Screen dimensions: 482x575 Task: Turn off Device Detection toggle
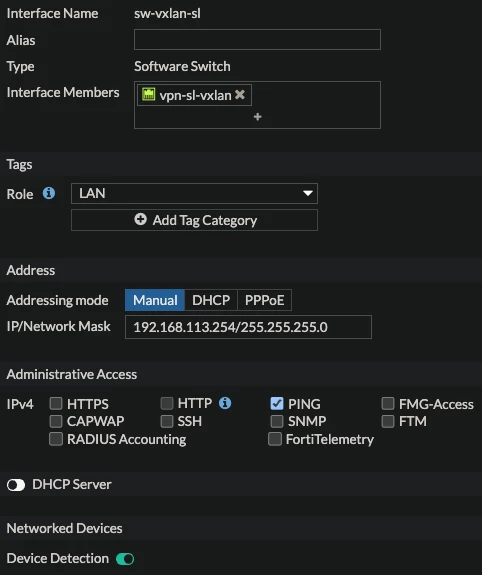pos(125,559)
